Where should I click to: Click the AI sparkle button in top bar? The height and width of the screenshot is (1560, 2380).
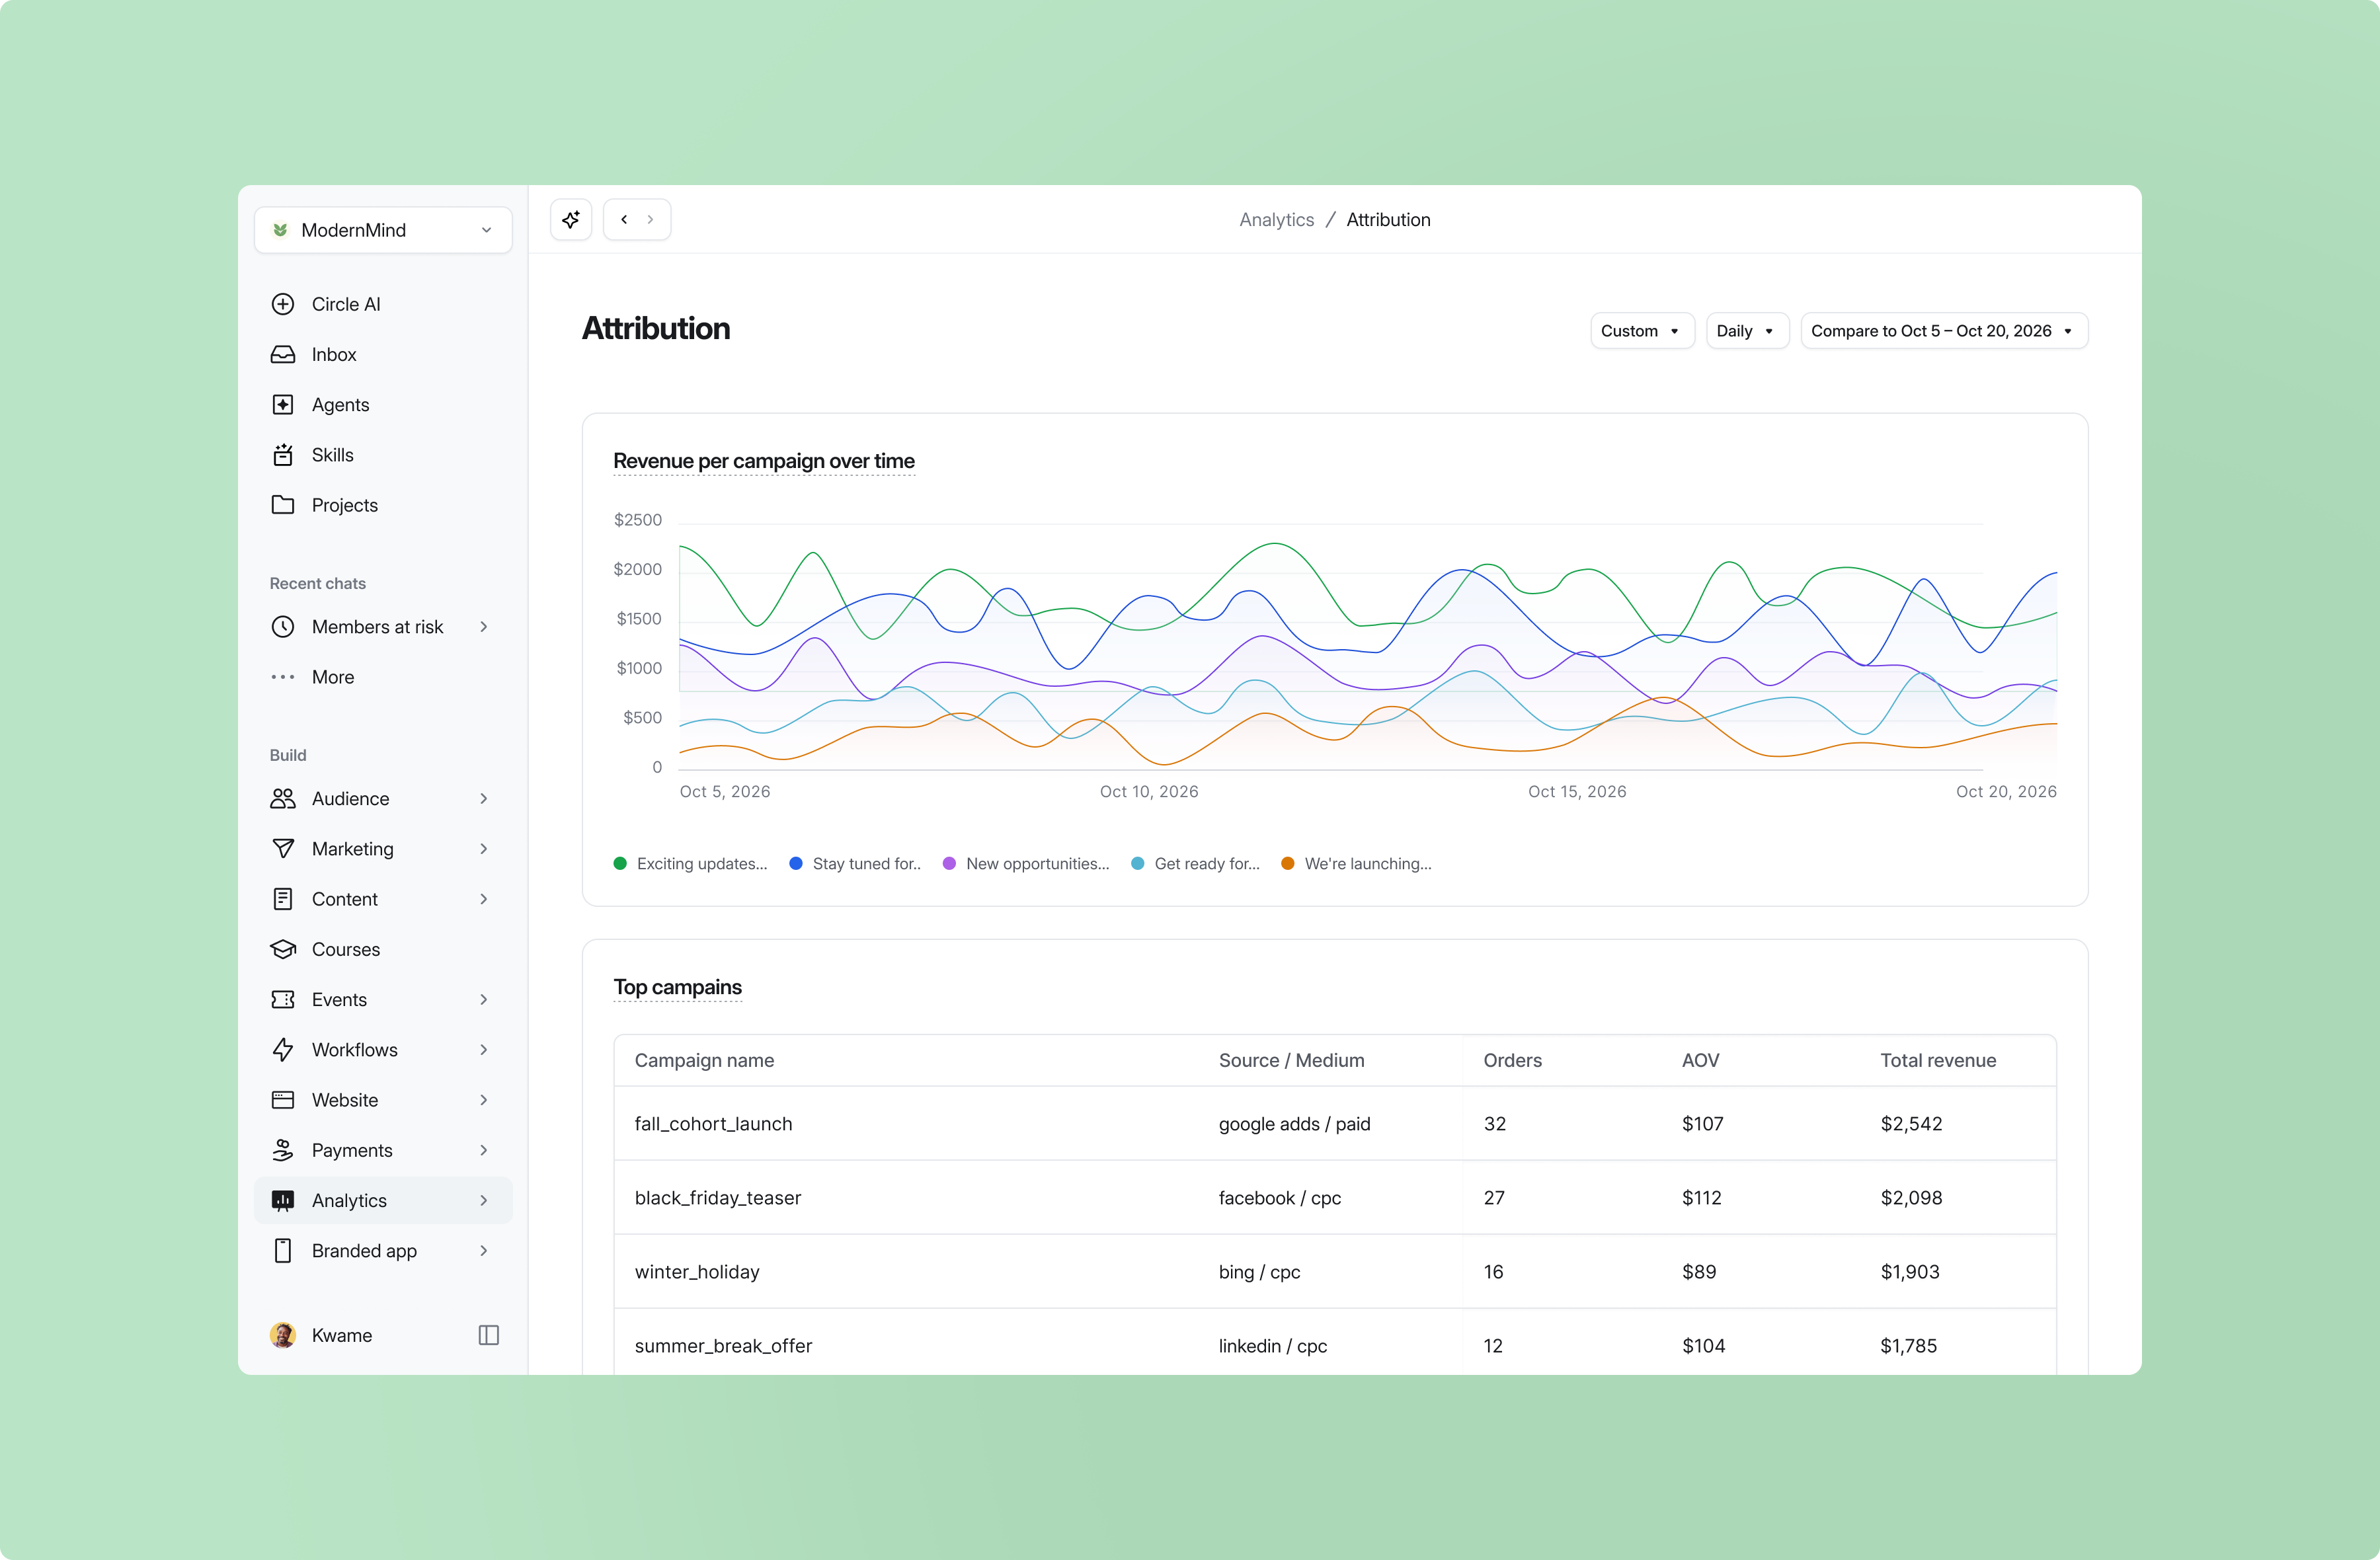click(571, 219)
